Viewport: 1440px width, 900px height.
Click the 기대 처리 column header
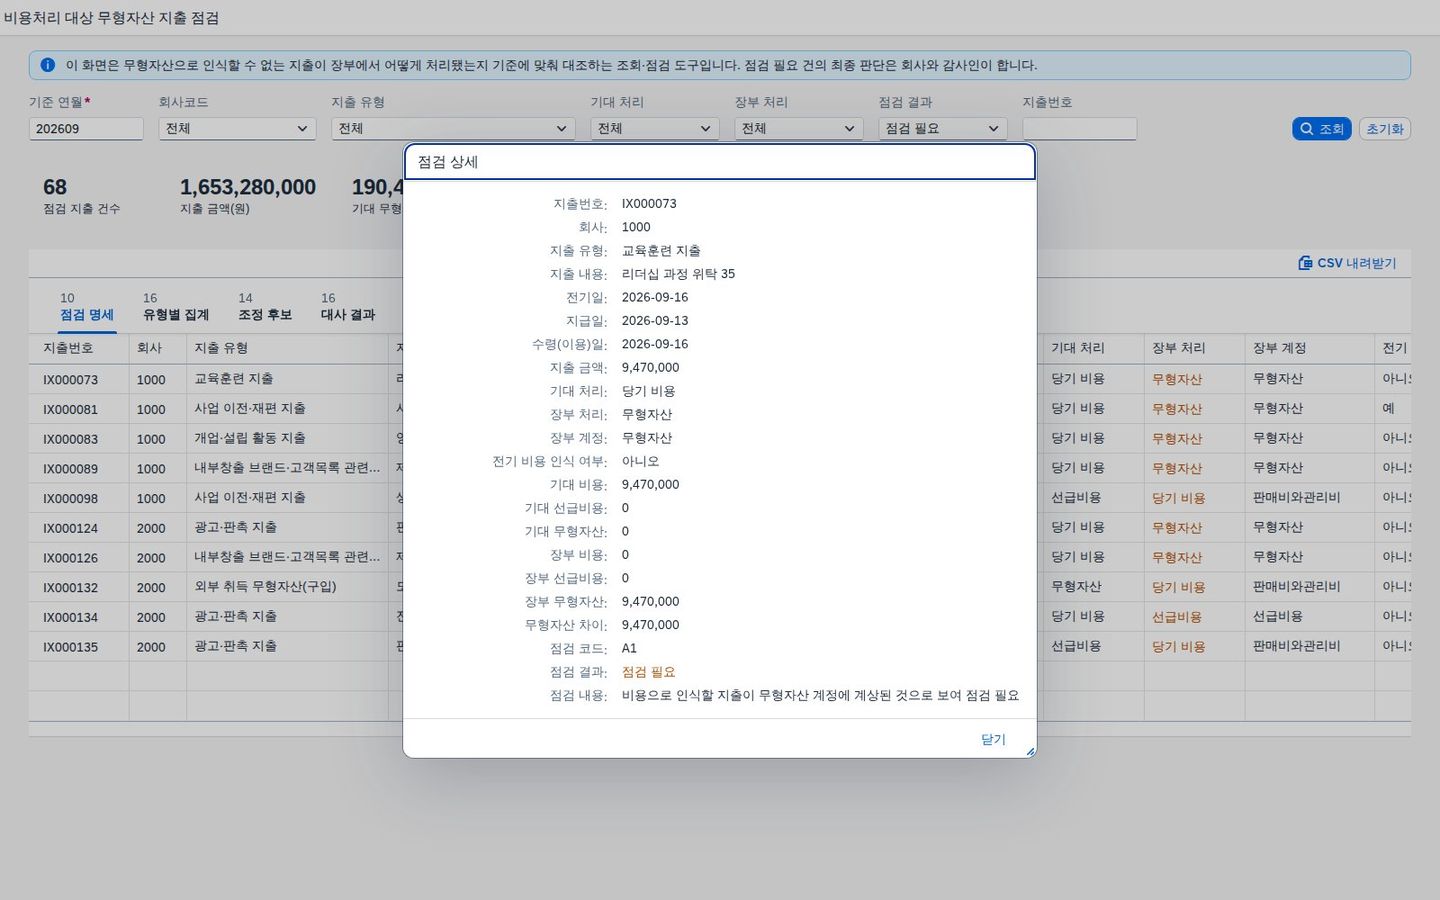(x=1094, y=348)
